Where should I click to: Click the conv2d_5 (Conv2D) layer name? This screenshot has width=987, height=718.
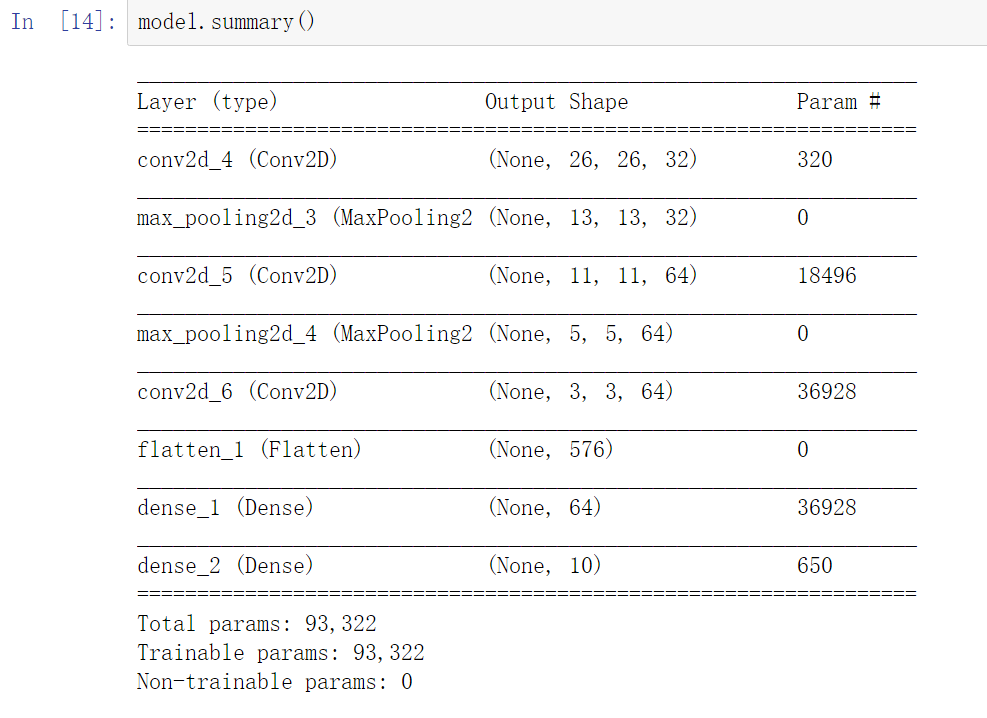point(237,276)
